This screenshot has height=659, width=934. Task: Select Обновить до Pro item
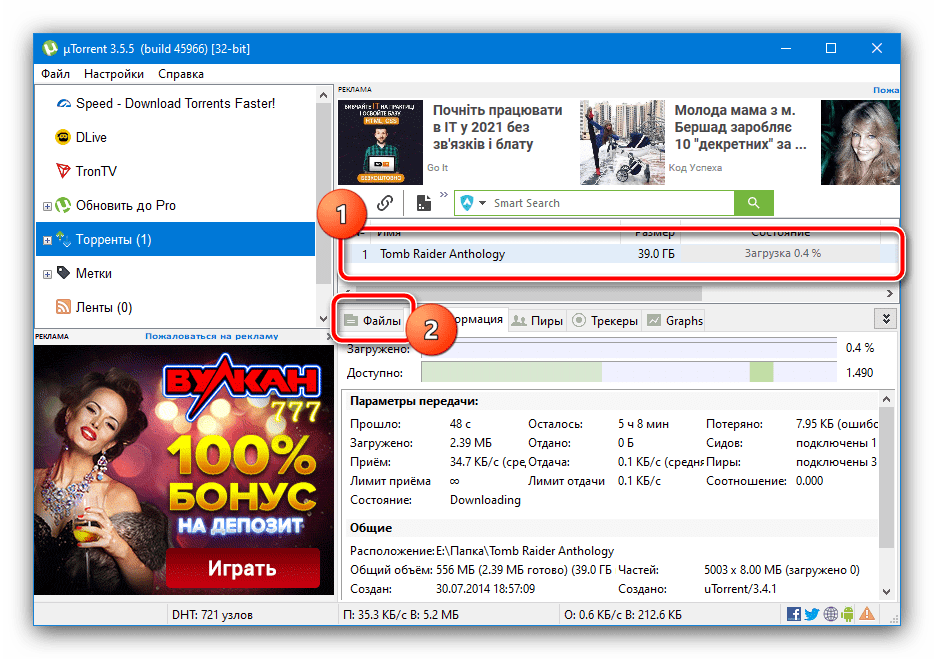(125, 206)
